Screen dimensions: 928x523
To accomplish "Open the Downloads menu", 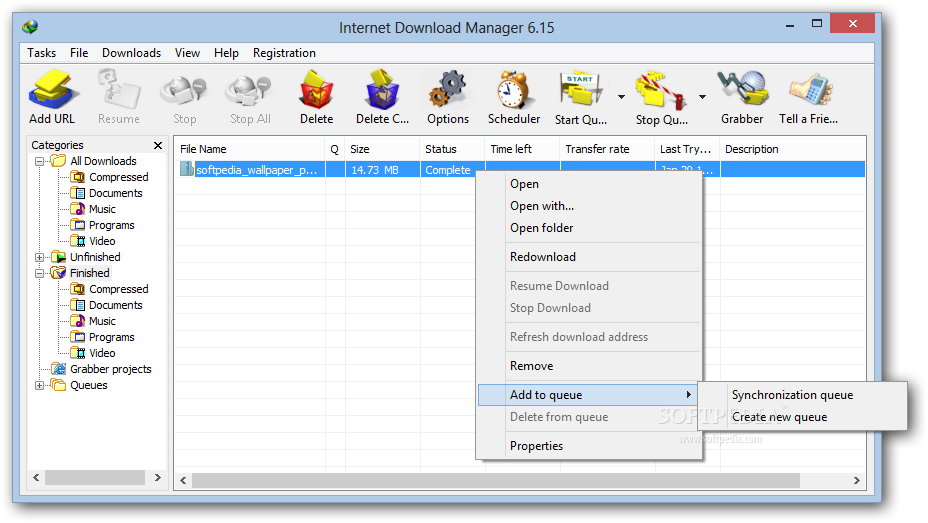I will [x=131, y=53].
